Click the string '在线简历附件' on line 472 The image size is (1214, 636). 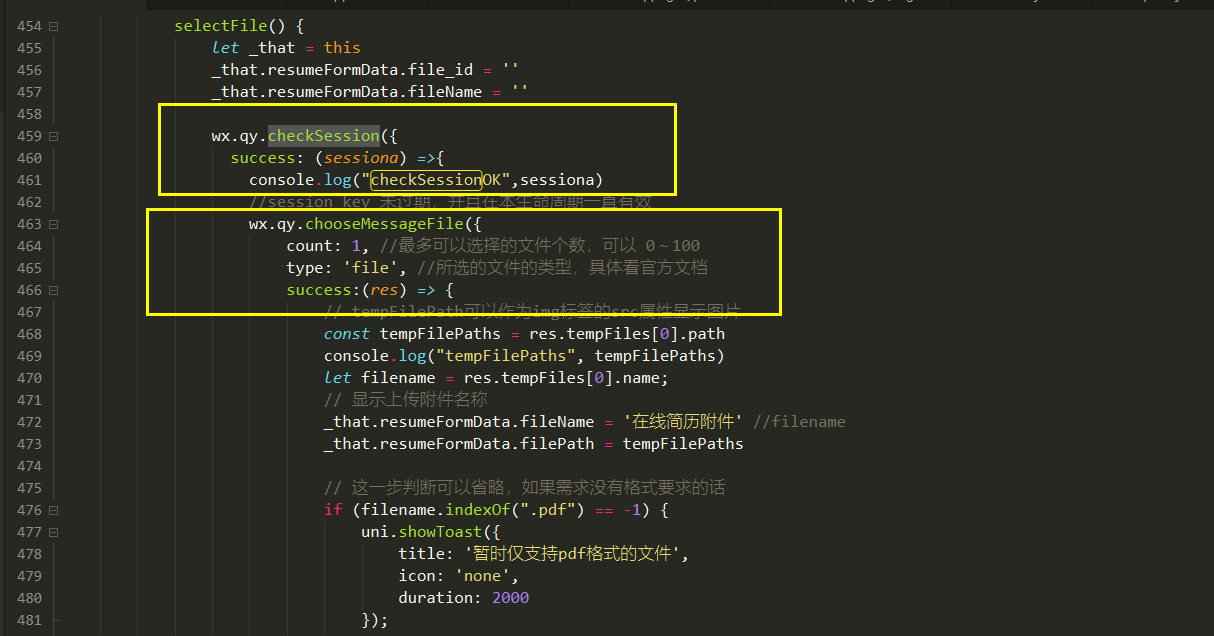point(681,421)
